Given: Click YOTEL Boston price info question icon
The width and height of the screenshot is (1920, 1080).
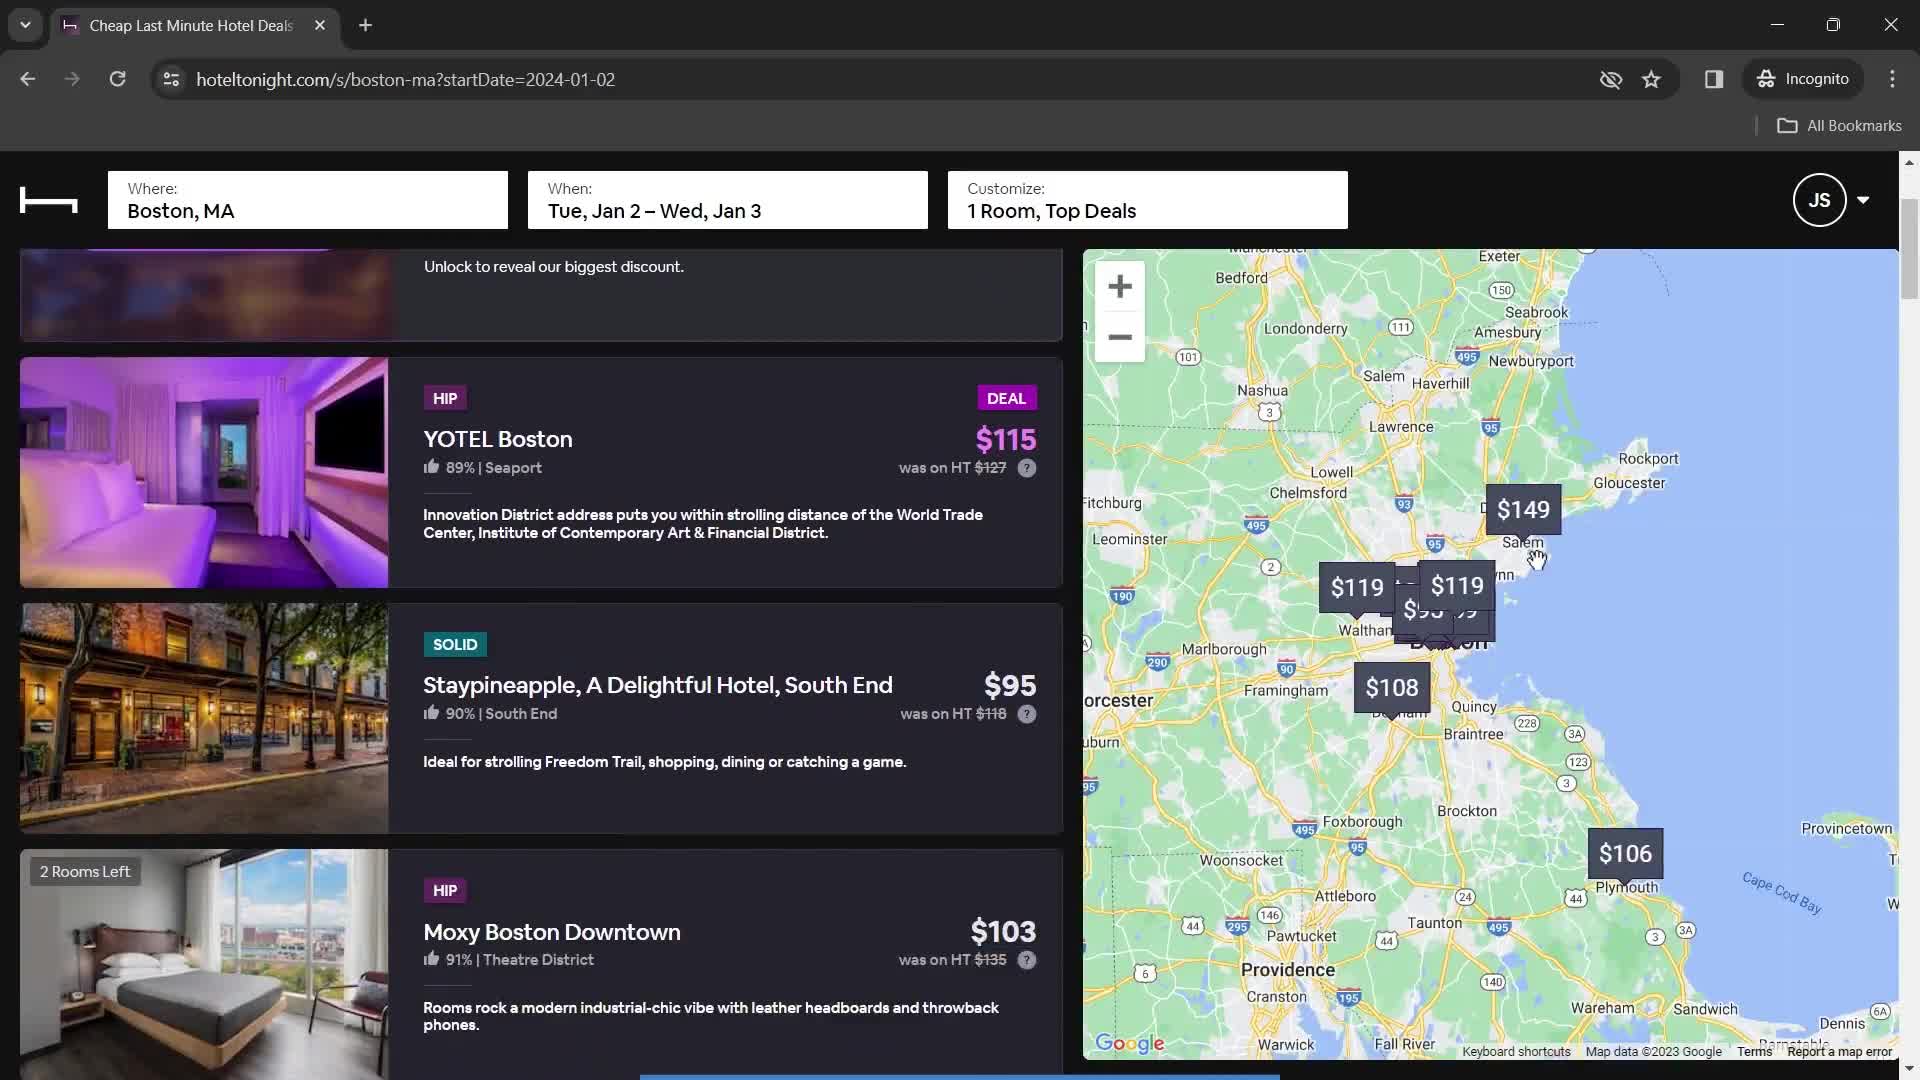Looking at the screenshot, I should point(1027,468).
